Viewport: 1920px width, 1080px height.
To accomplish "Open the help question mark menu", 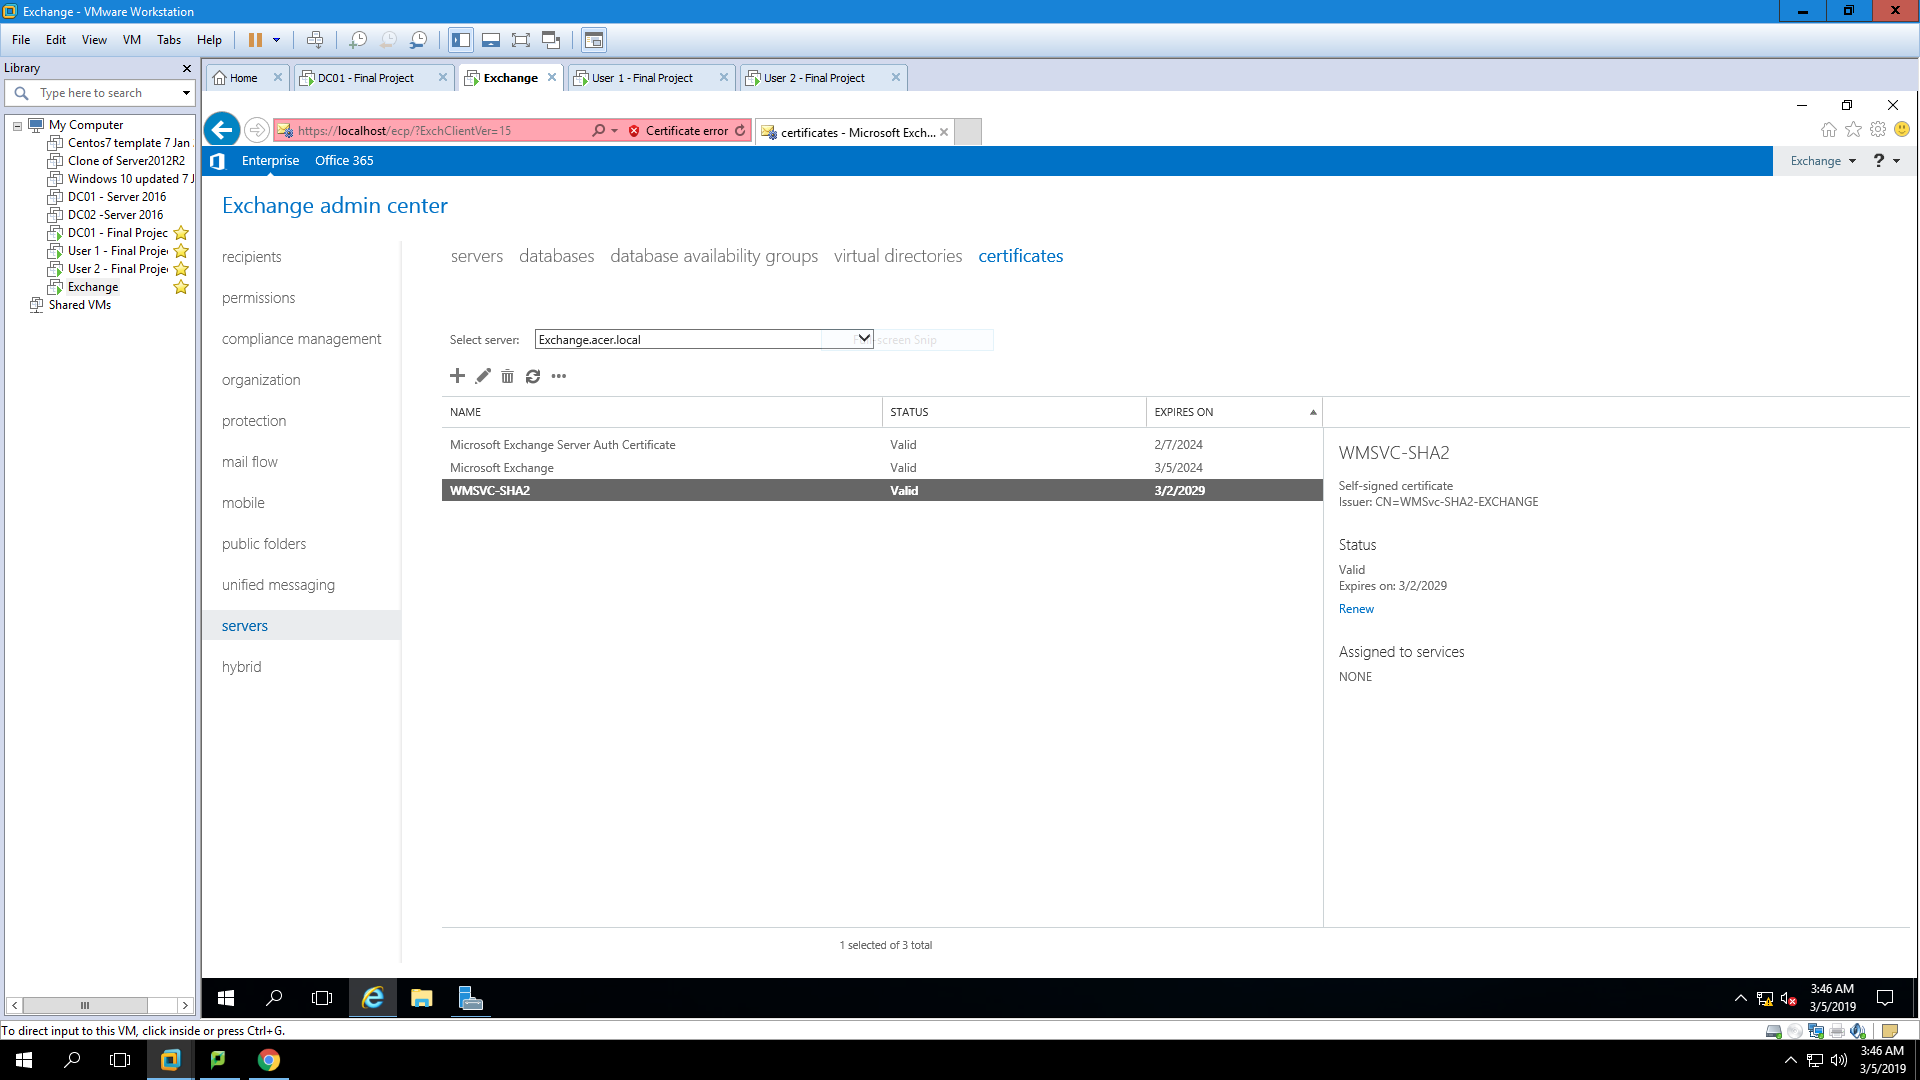I will (1885, 161).
